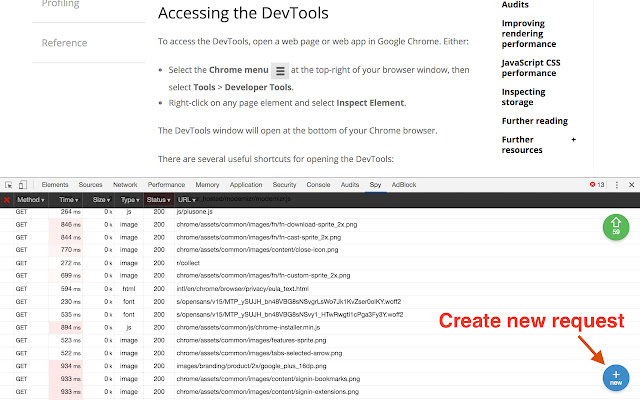Activate the inspect element picker icon

pos(9,185)
